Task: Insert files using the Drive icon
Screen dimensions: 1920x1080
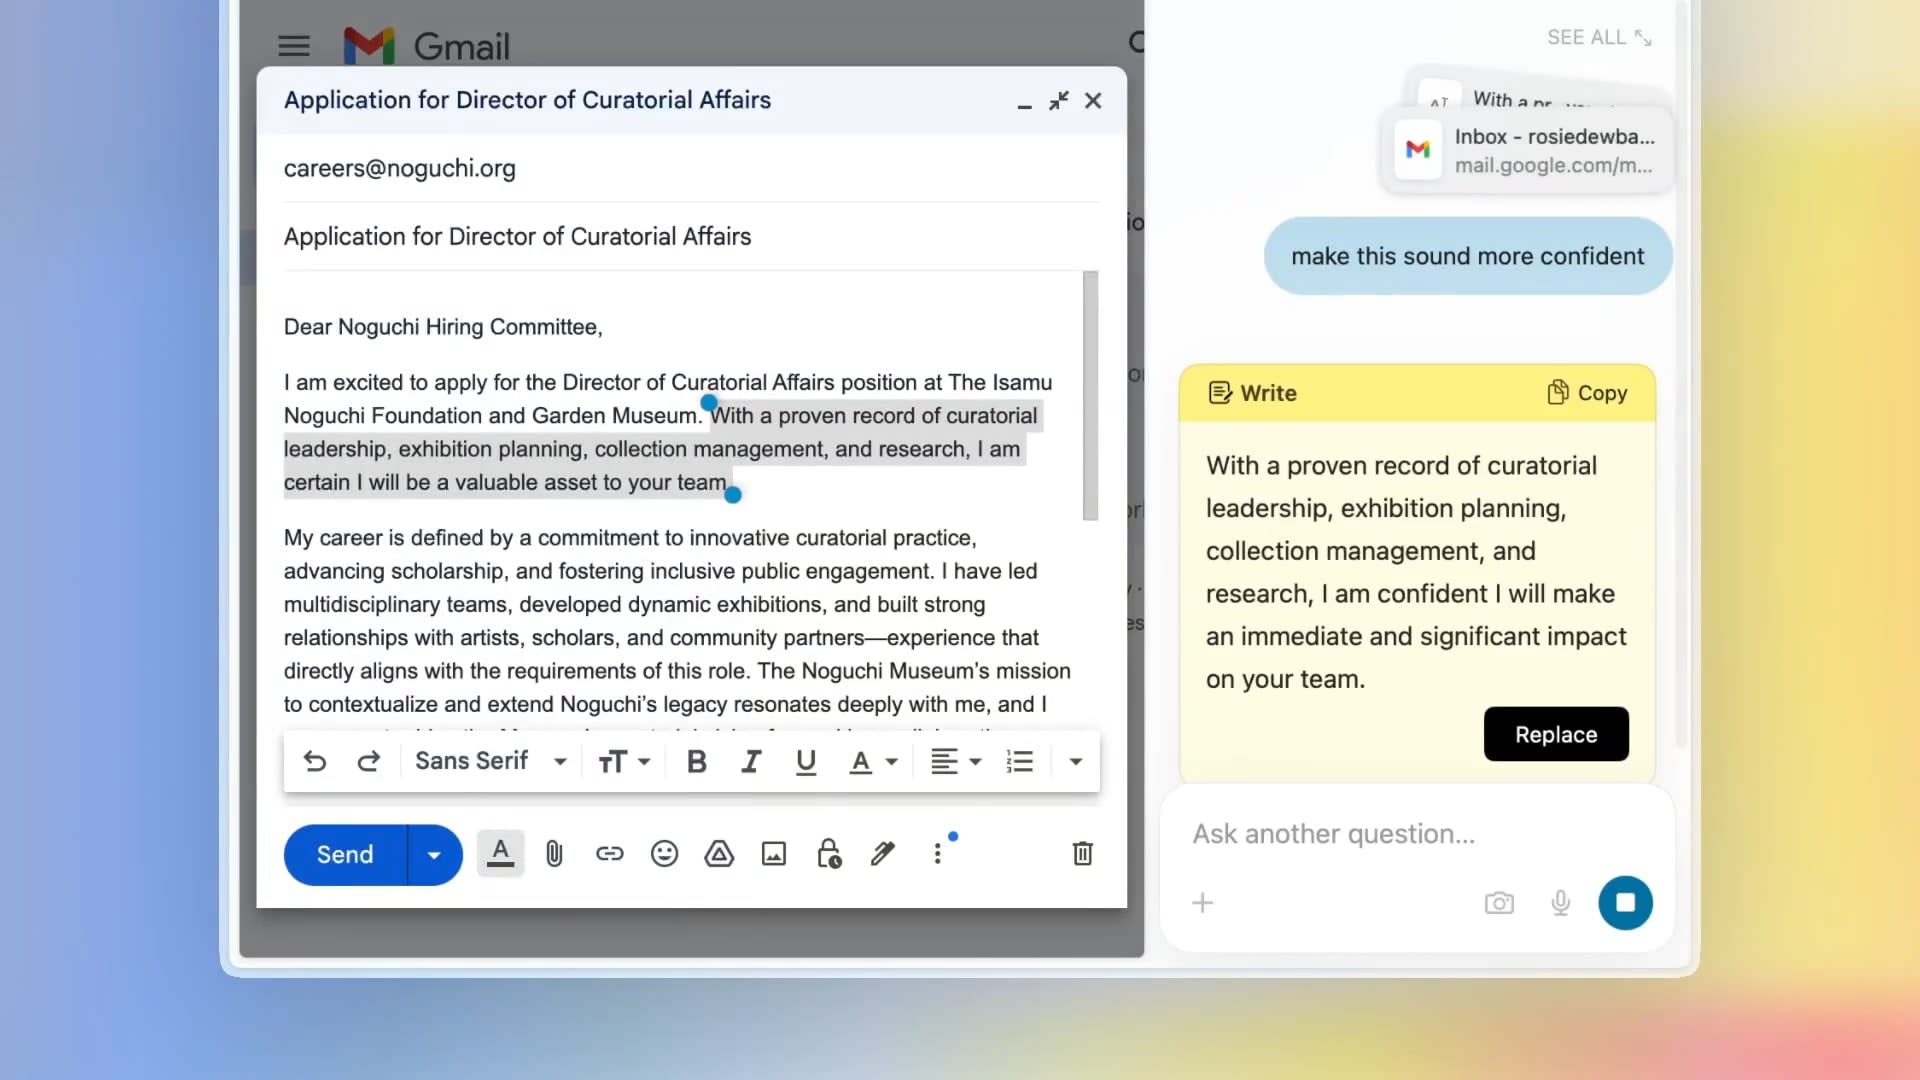Action: [x=719, y=854]
